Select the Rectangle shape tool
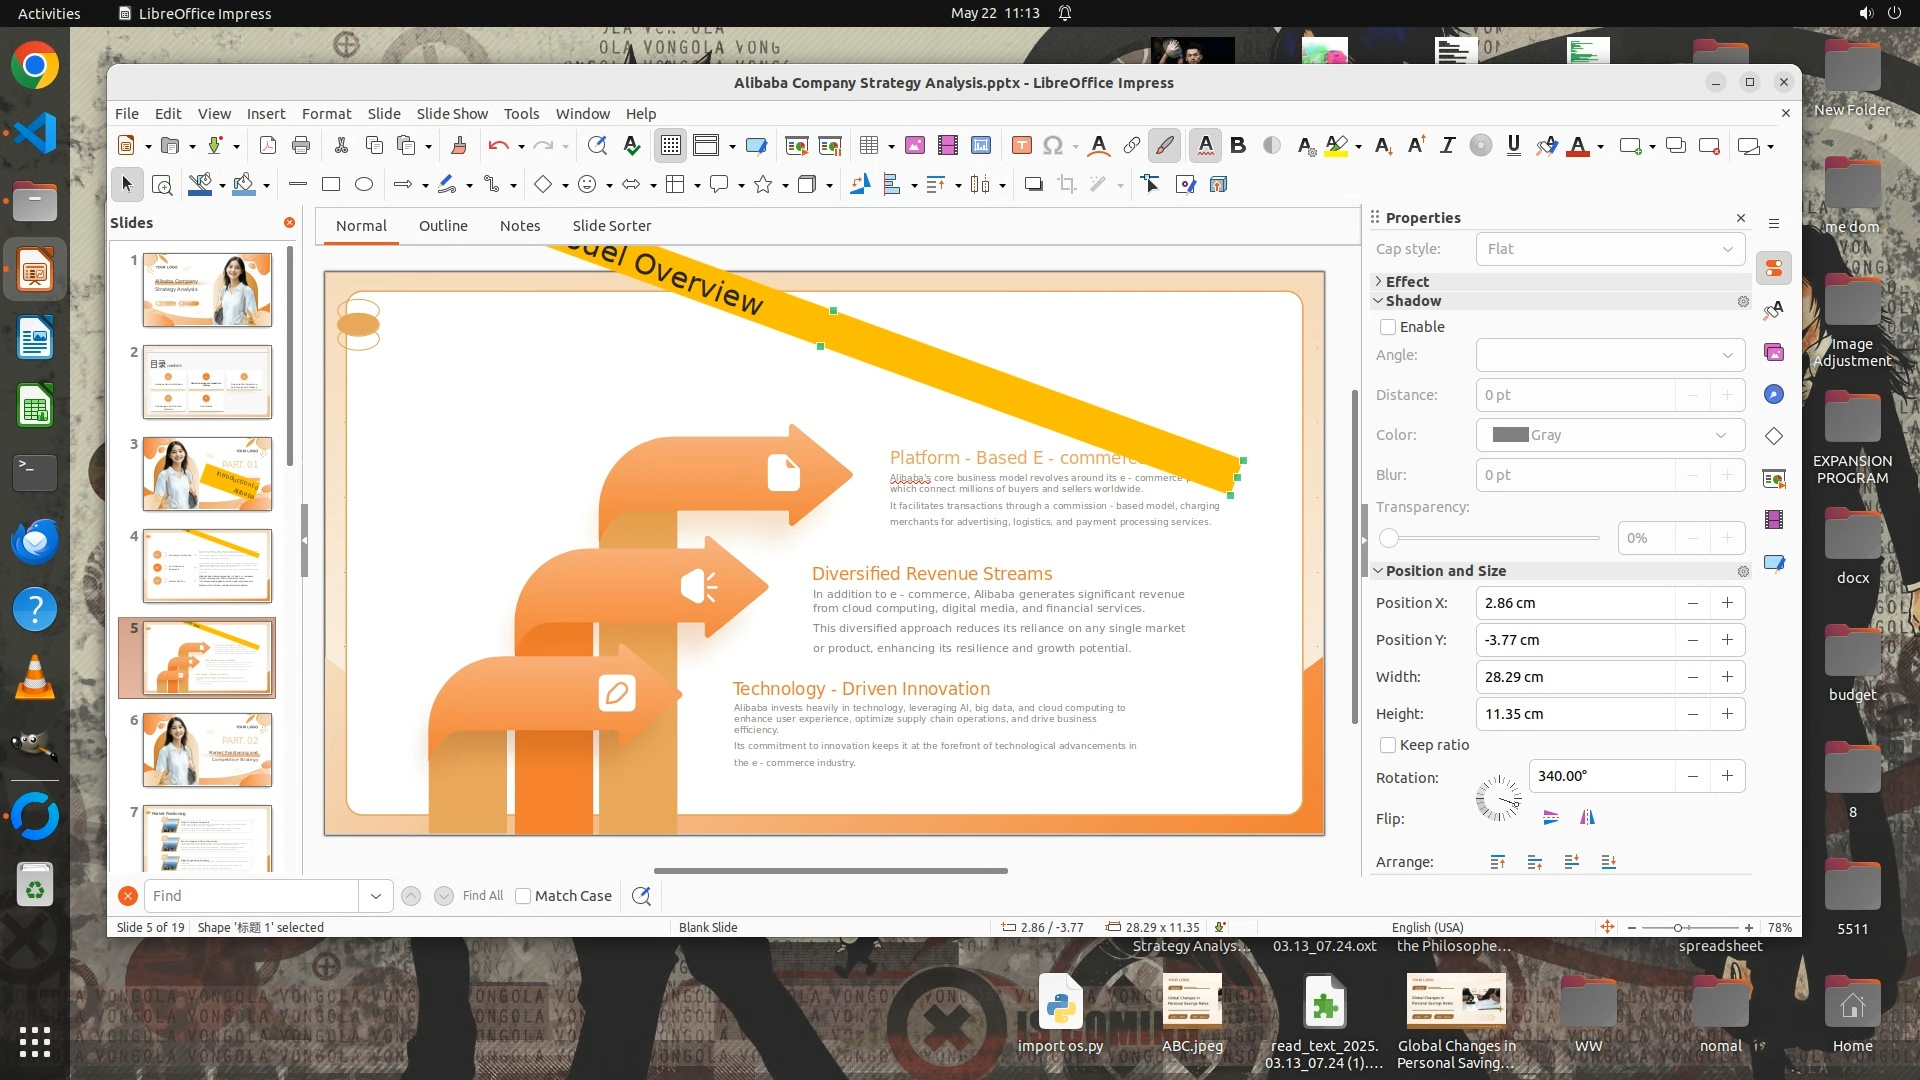 coord(331,184)
